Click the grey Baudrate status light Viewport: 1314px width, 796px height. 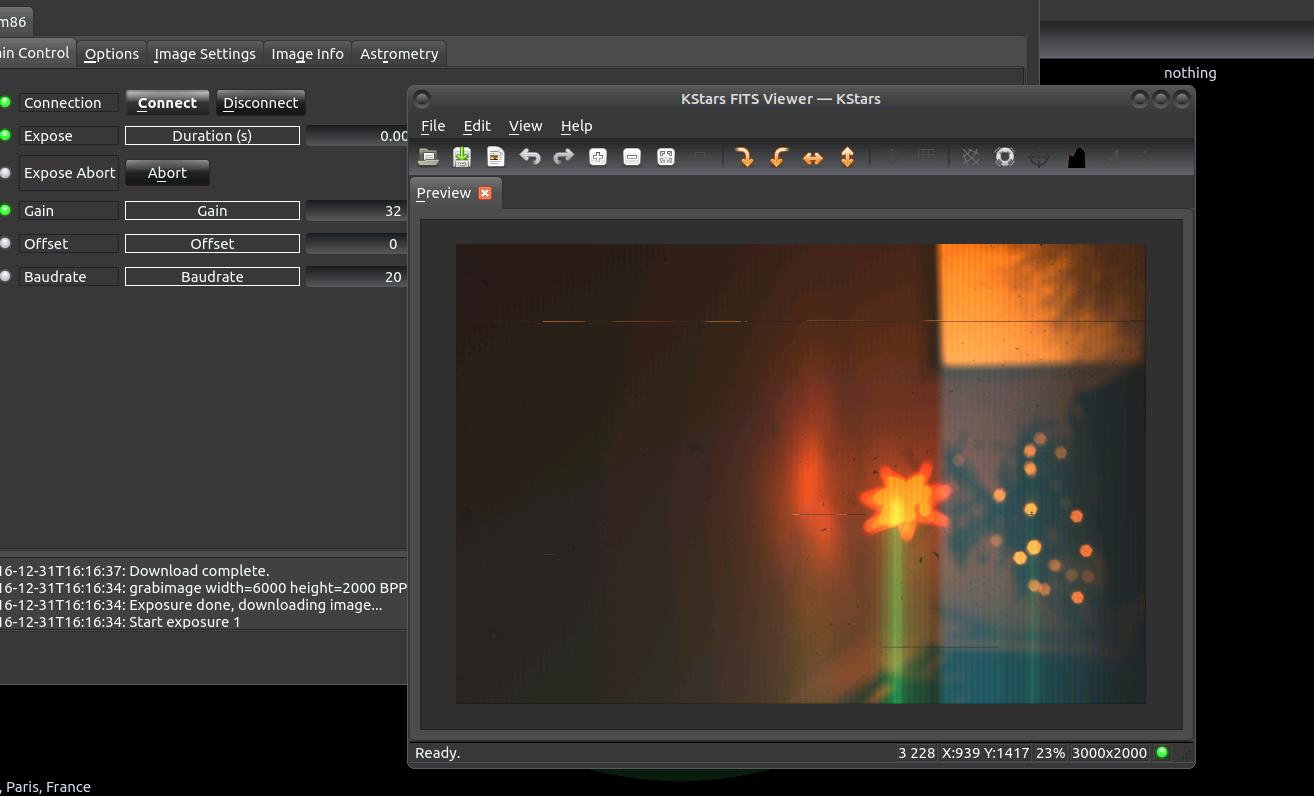[x=6, y=276]
